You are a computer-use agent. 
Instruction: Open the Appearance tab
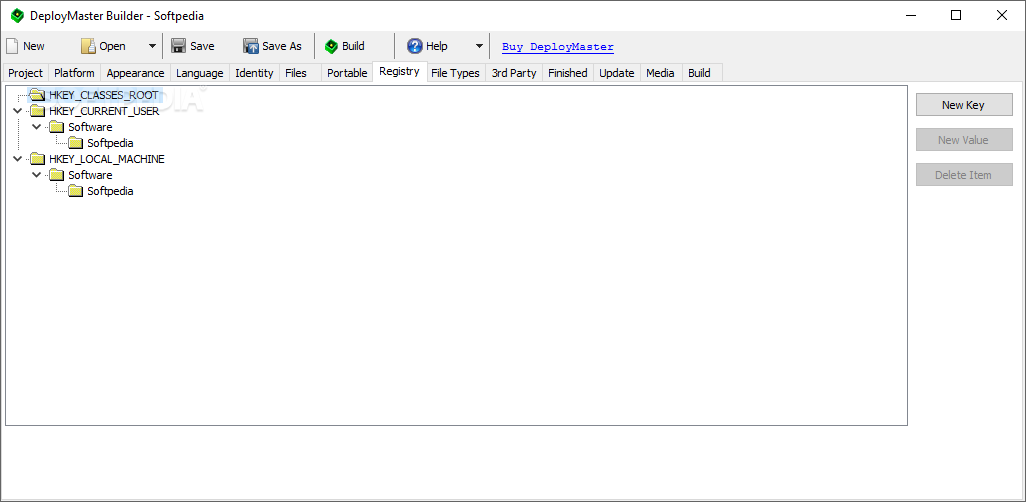click(x=135, y=73)
